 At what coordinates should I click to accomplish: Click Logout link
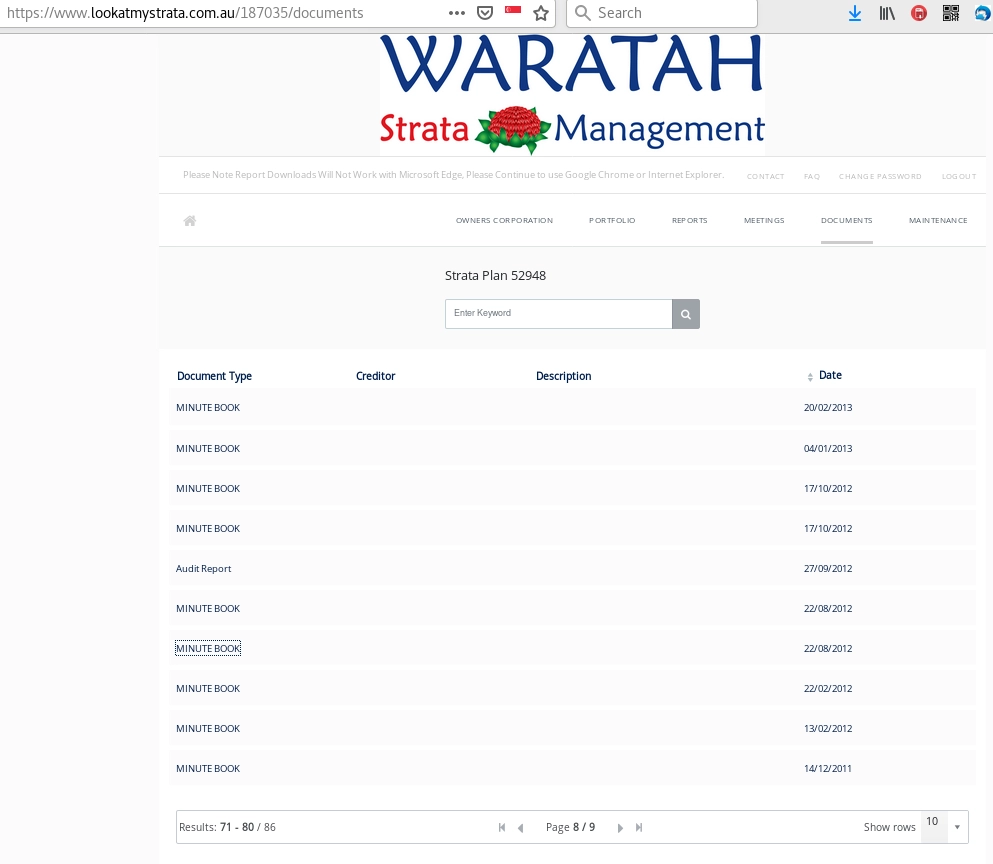(x=959, y=176)
